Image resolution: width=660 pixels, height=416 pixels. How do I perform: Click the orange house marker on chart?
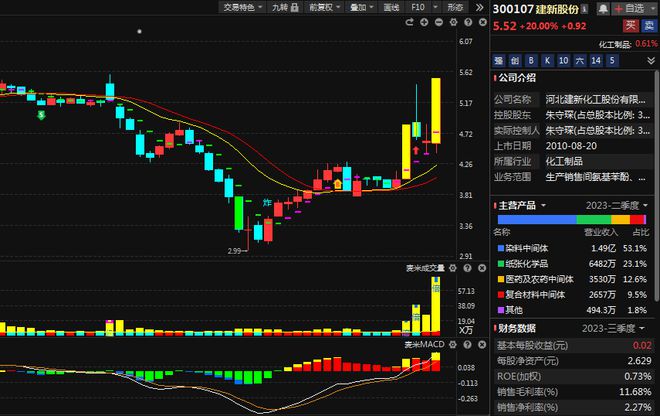(338, 184)
